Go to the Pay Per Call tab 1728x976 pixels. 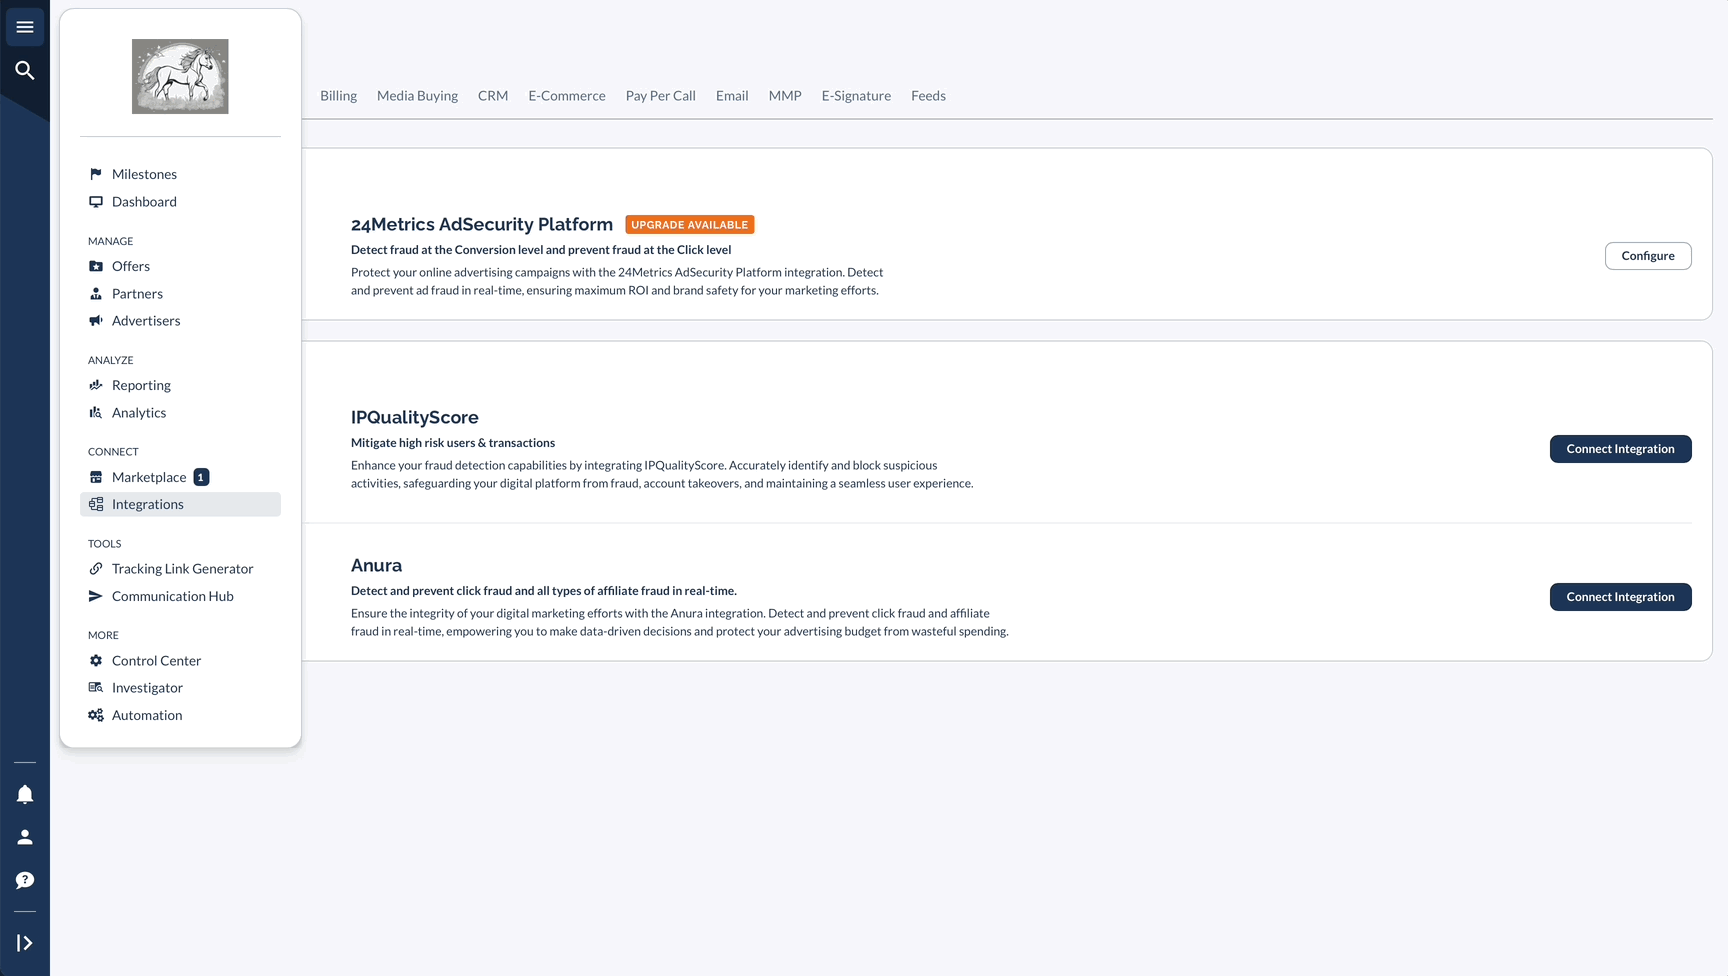pos(661,96)
